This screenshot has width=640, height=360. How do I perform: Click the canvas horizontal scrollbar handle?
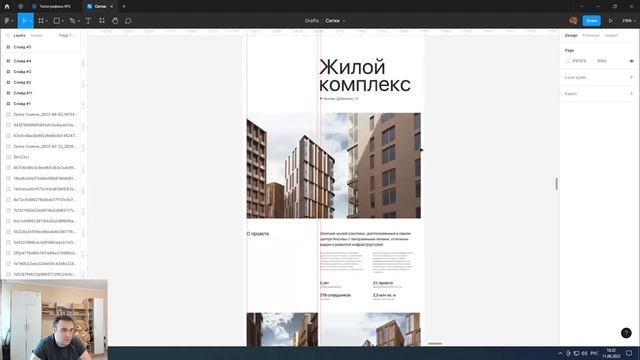tap(435, 344)
